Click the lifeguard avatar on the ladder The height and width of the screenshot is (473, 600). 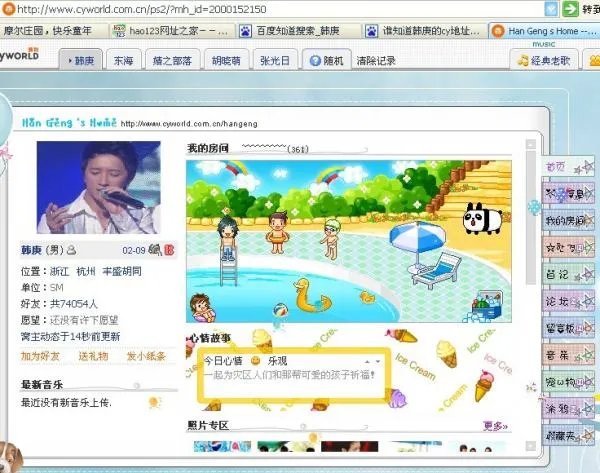[230, 238]
